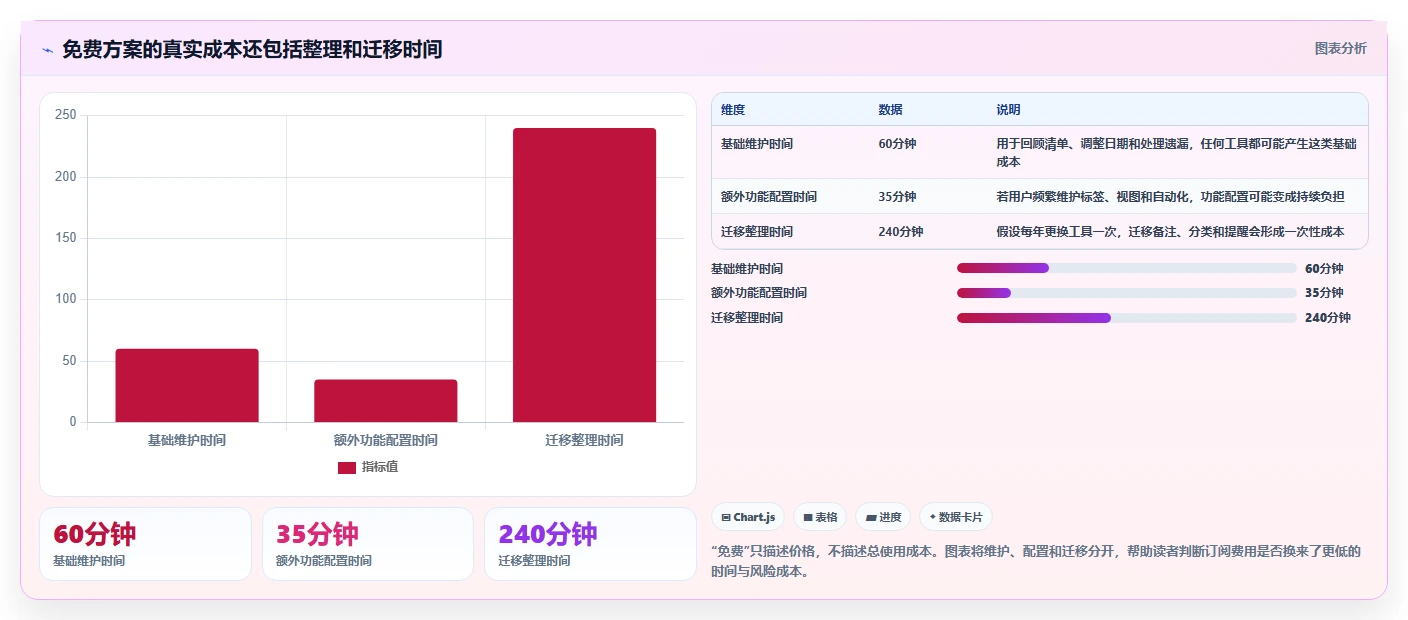Click the 240分钟 table cell
The width and height of the screenshot is (1408, 620).
[901, 232]
